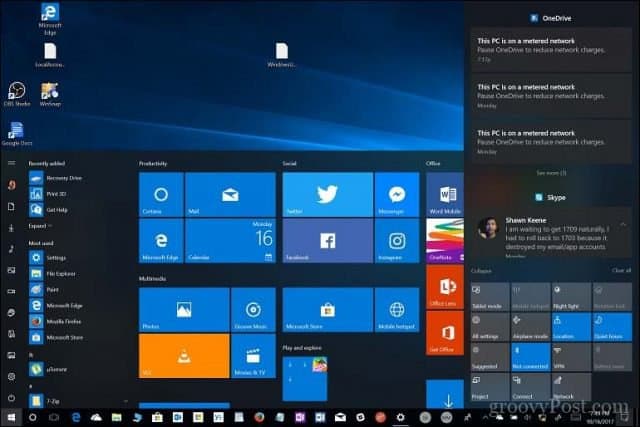Open Paint from Most used list

78,289
